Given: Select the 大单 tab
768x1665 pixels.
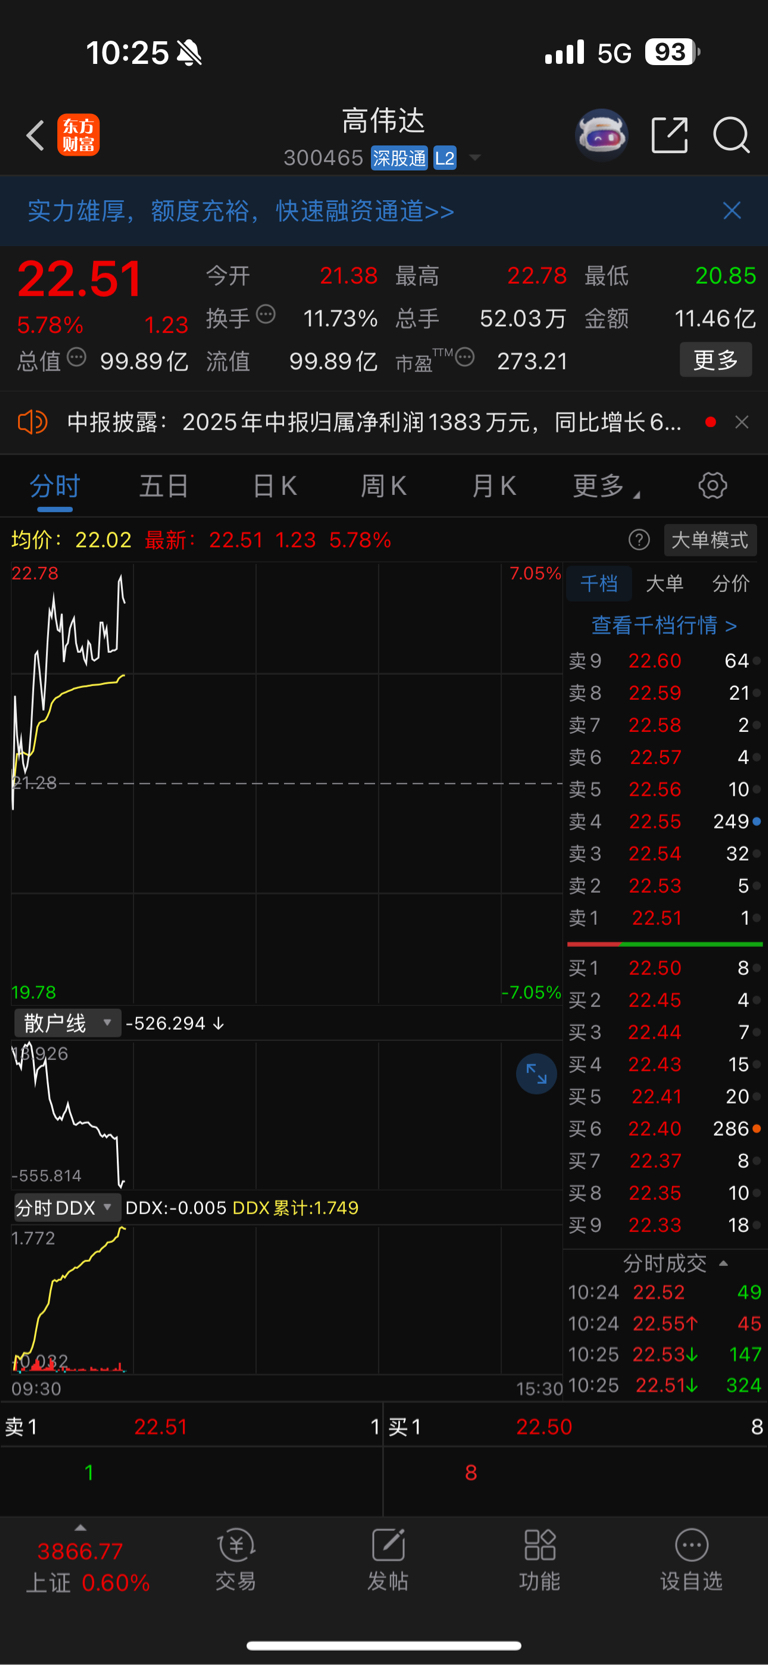Looking at the screenshot, I should click(x=665, y=584).
